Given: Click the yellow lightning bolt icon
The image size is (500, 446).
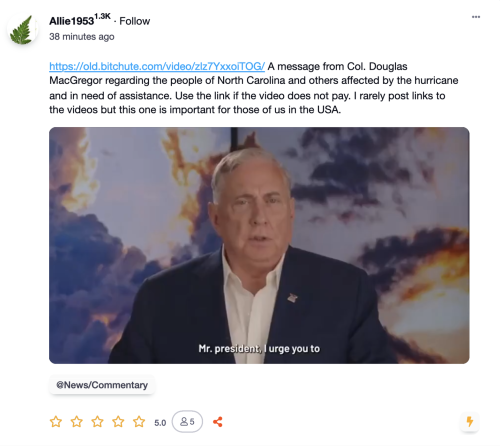Looking at the screenshot, I should point(470,422).
